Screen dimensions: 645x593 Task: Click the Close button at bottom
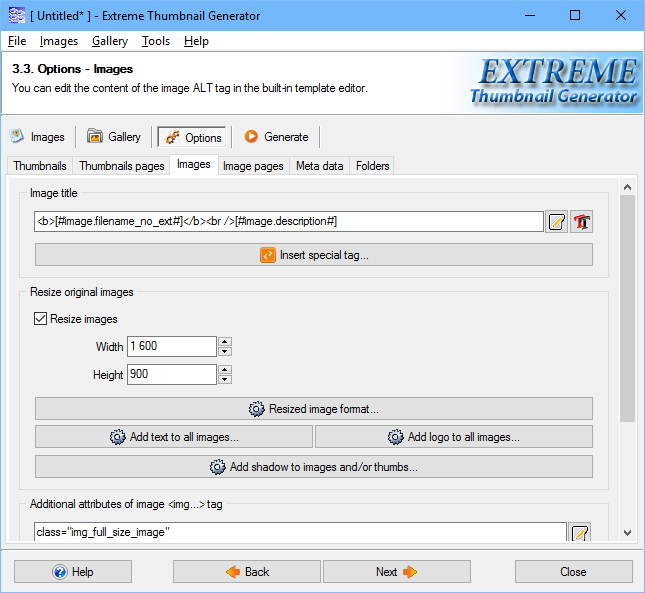(x=574, y=572)
